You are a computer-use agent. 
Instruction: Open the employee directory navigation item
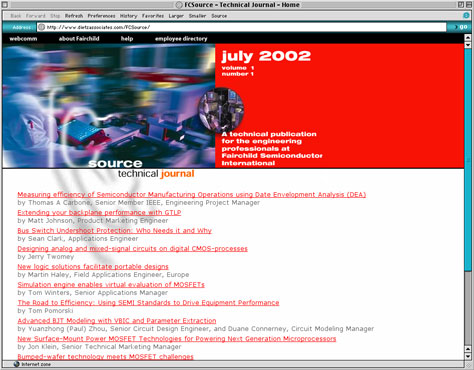[181, 39]
